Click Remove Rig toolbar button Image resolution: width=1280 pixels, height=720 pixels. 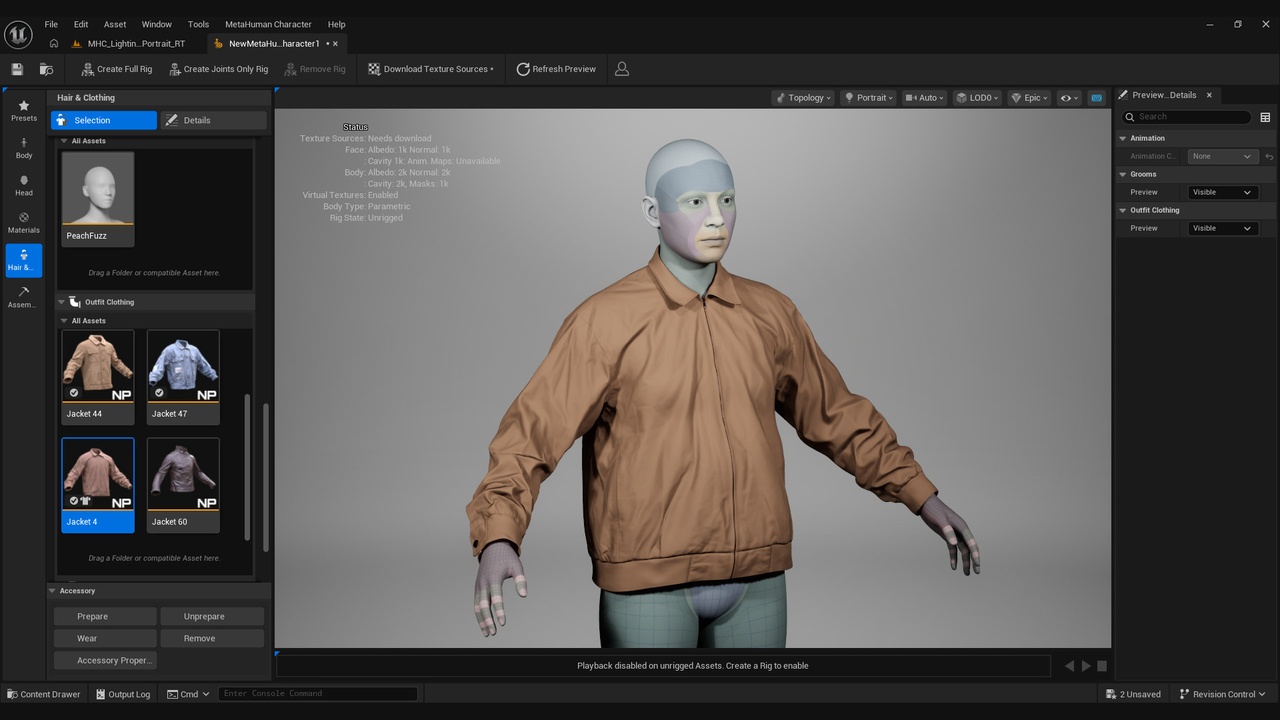point(315,69)
